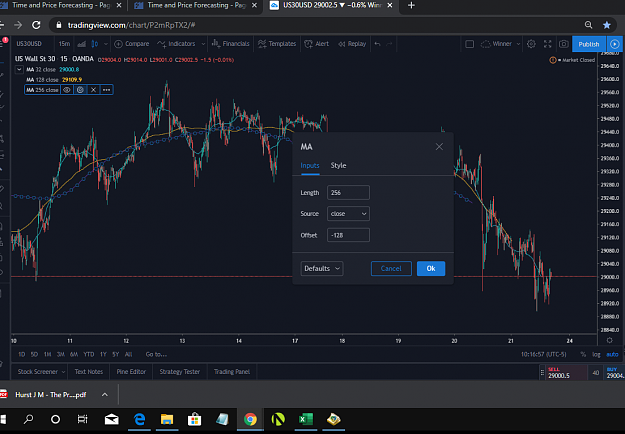Open the Source dropdown

point(348,214)
